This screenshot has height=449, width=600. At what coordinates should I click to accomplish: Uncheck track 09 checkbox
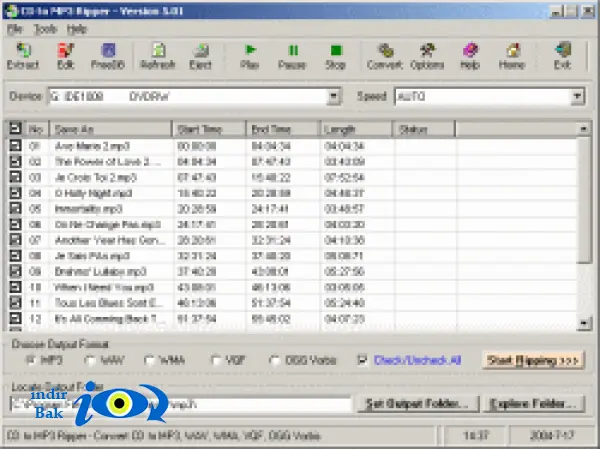pyautogui.click(x=15, y=271)
